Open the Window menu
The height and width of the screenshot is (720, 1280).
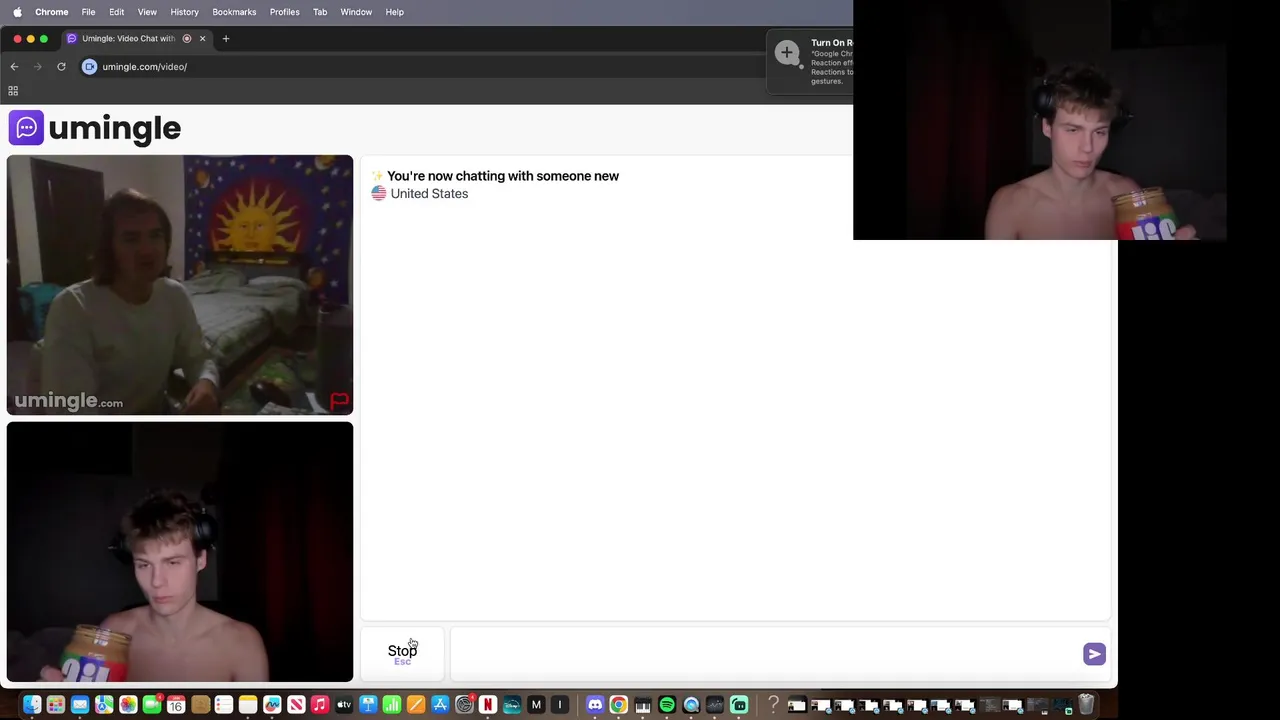(x=356, y=12)
